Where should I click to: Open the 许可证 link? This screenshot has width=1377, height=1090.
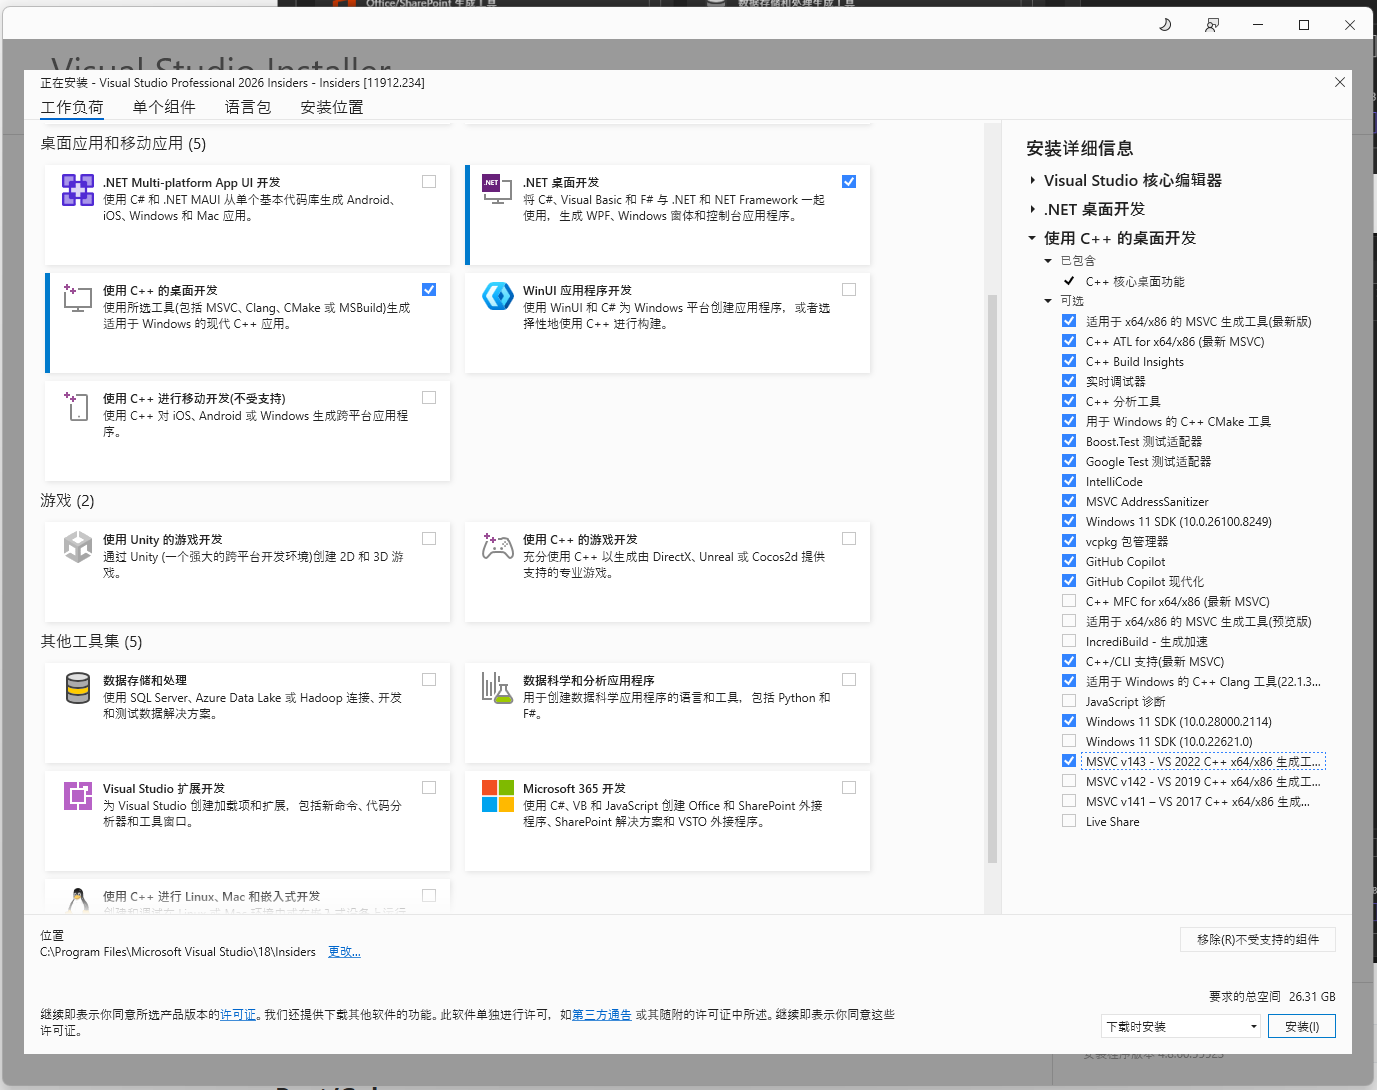pyautogui.click(x=238, y=1015)
